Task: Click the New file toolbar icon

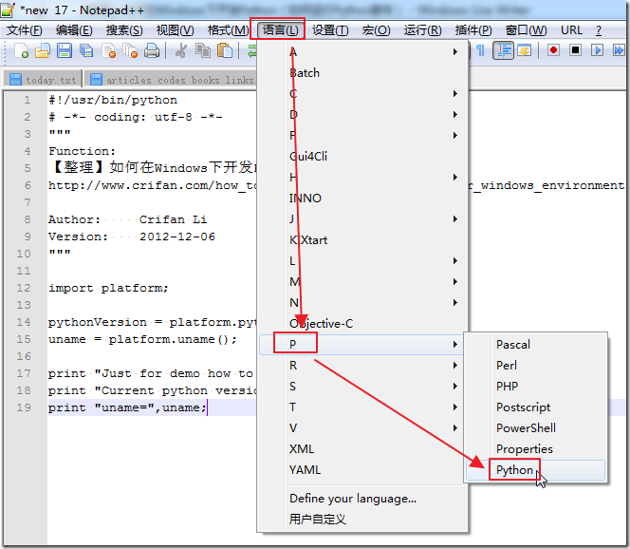Action: (x=21, y=51)
